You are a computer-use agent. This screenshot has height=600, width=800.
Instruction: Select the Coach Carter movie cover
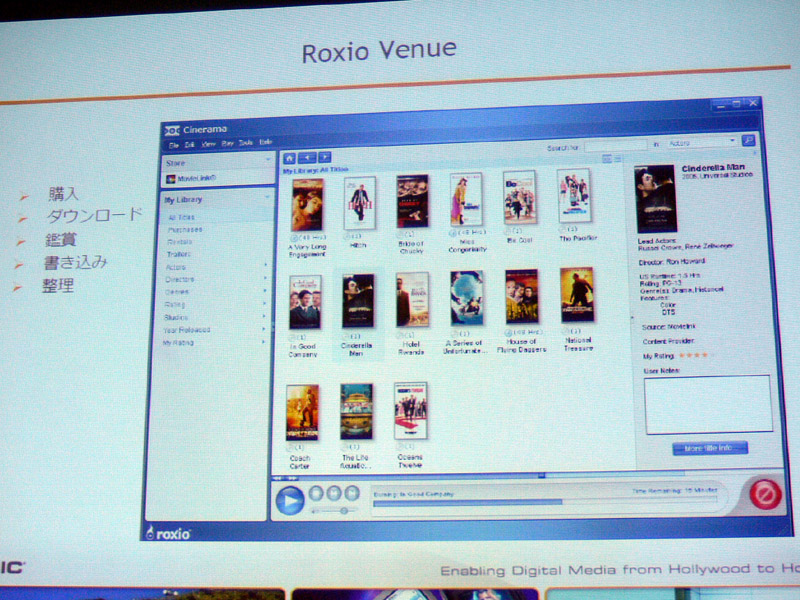(303, 413)
